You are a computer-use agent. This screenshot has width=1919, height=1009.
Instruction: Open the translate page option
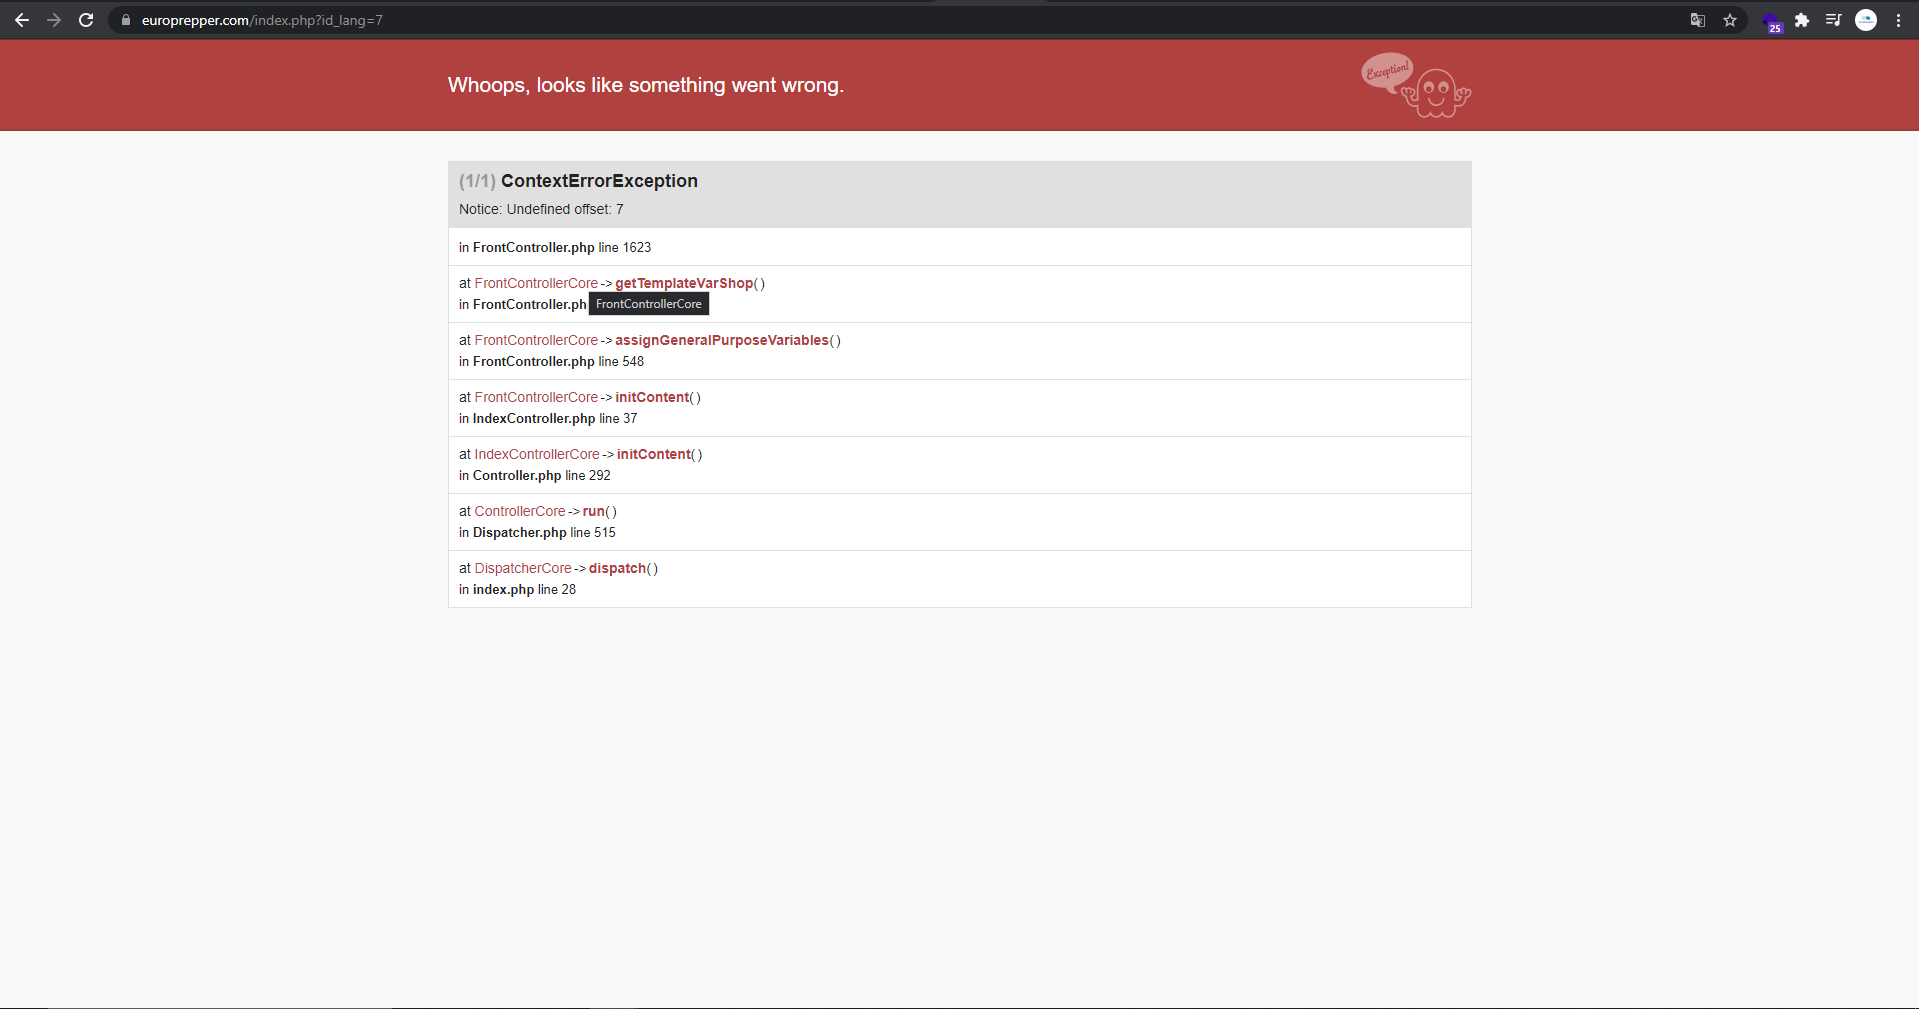pyautogui.click(x=1697, y=20)
